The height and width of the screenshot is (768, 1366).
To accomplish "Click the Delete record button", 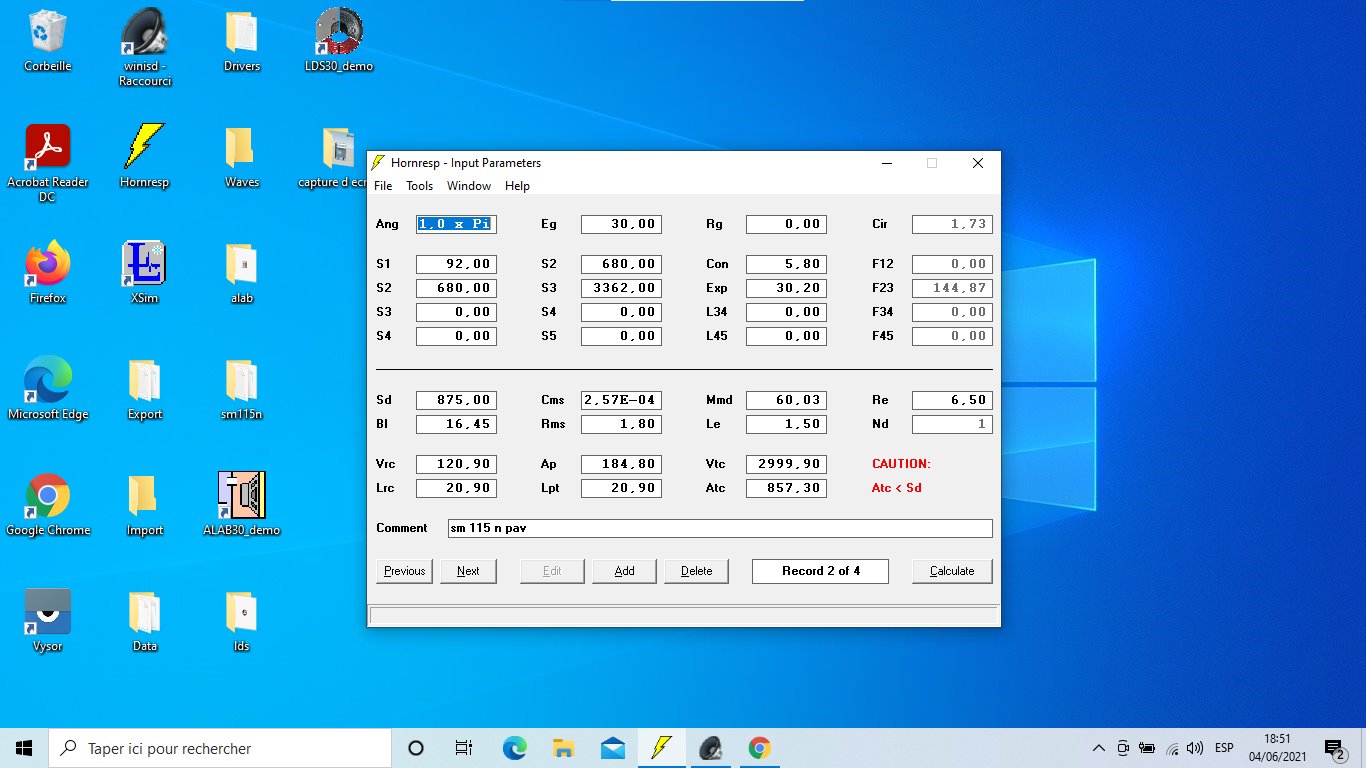I will [696, 571].
